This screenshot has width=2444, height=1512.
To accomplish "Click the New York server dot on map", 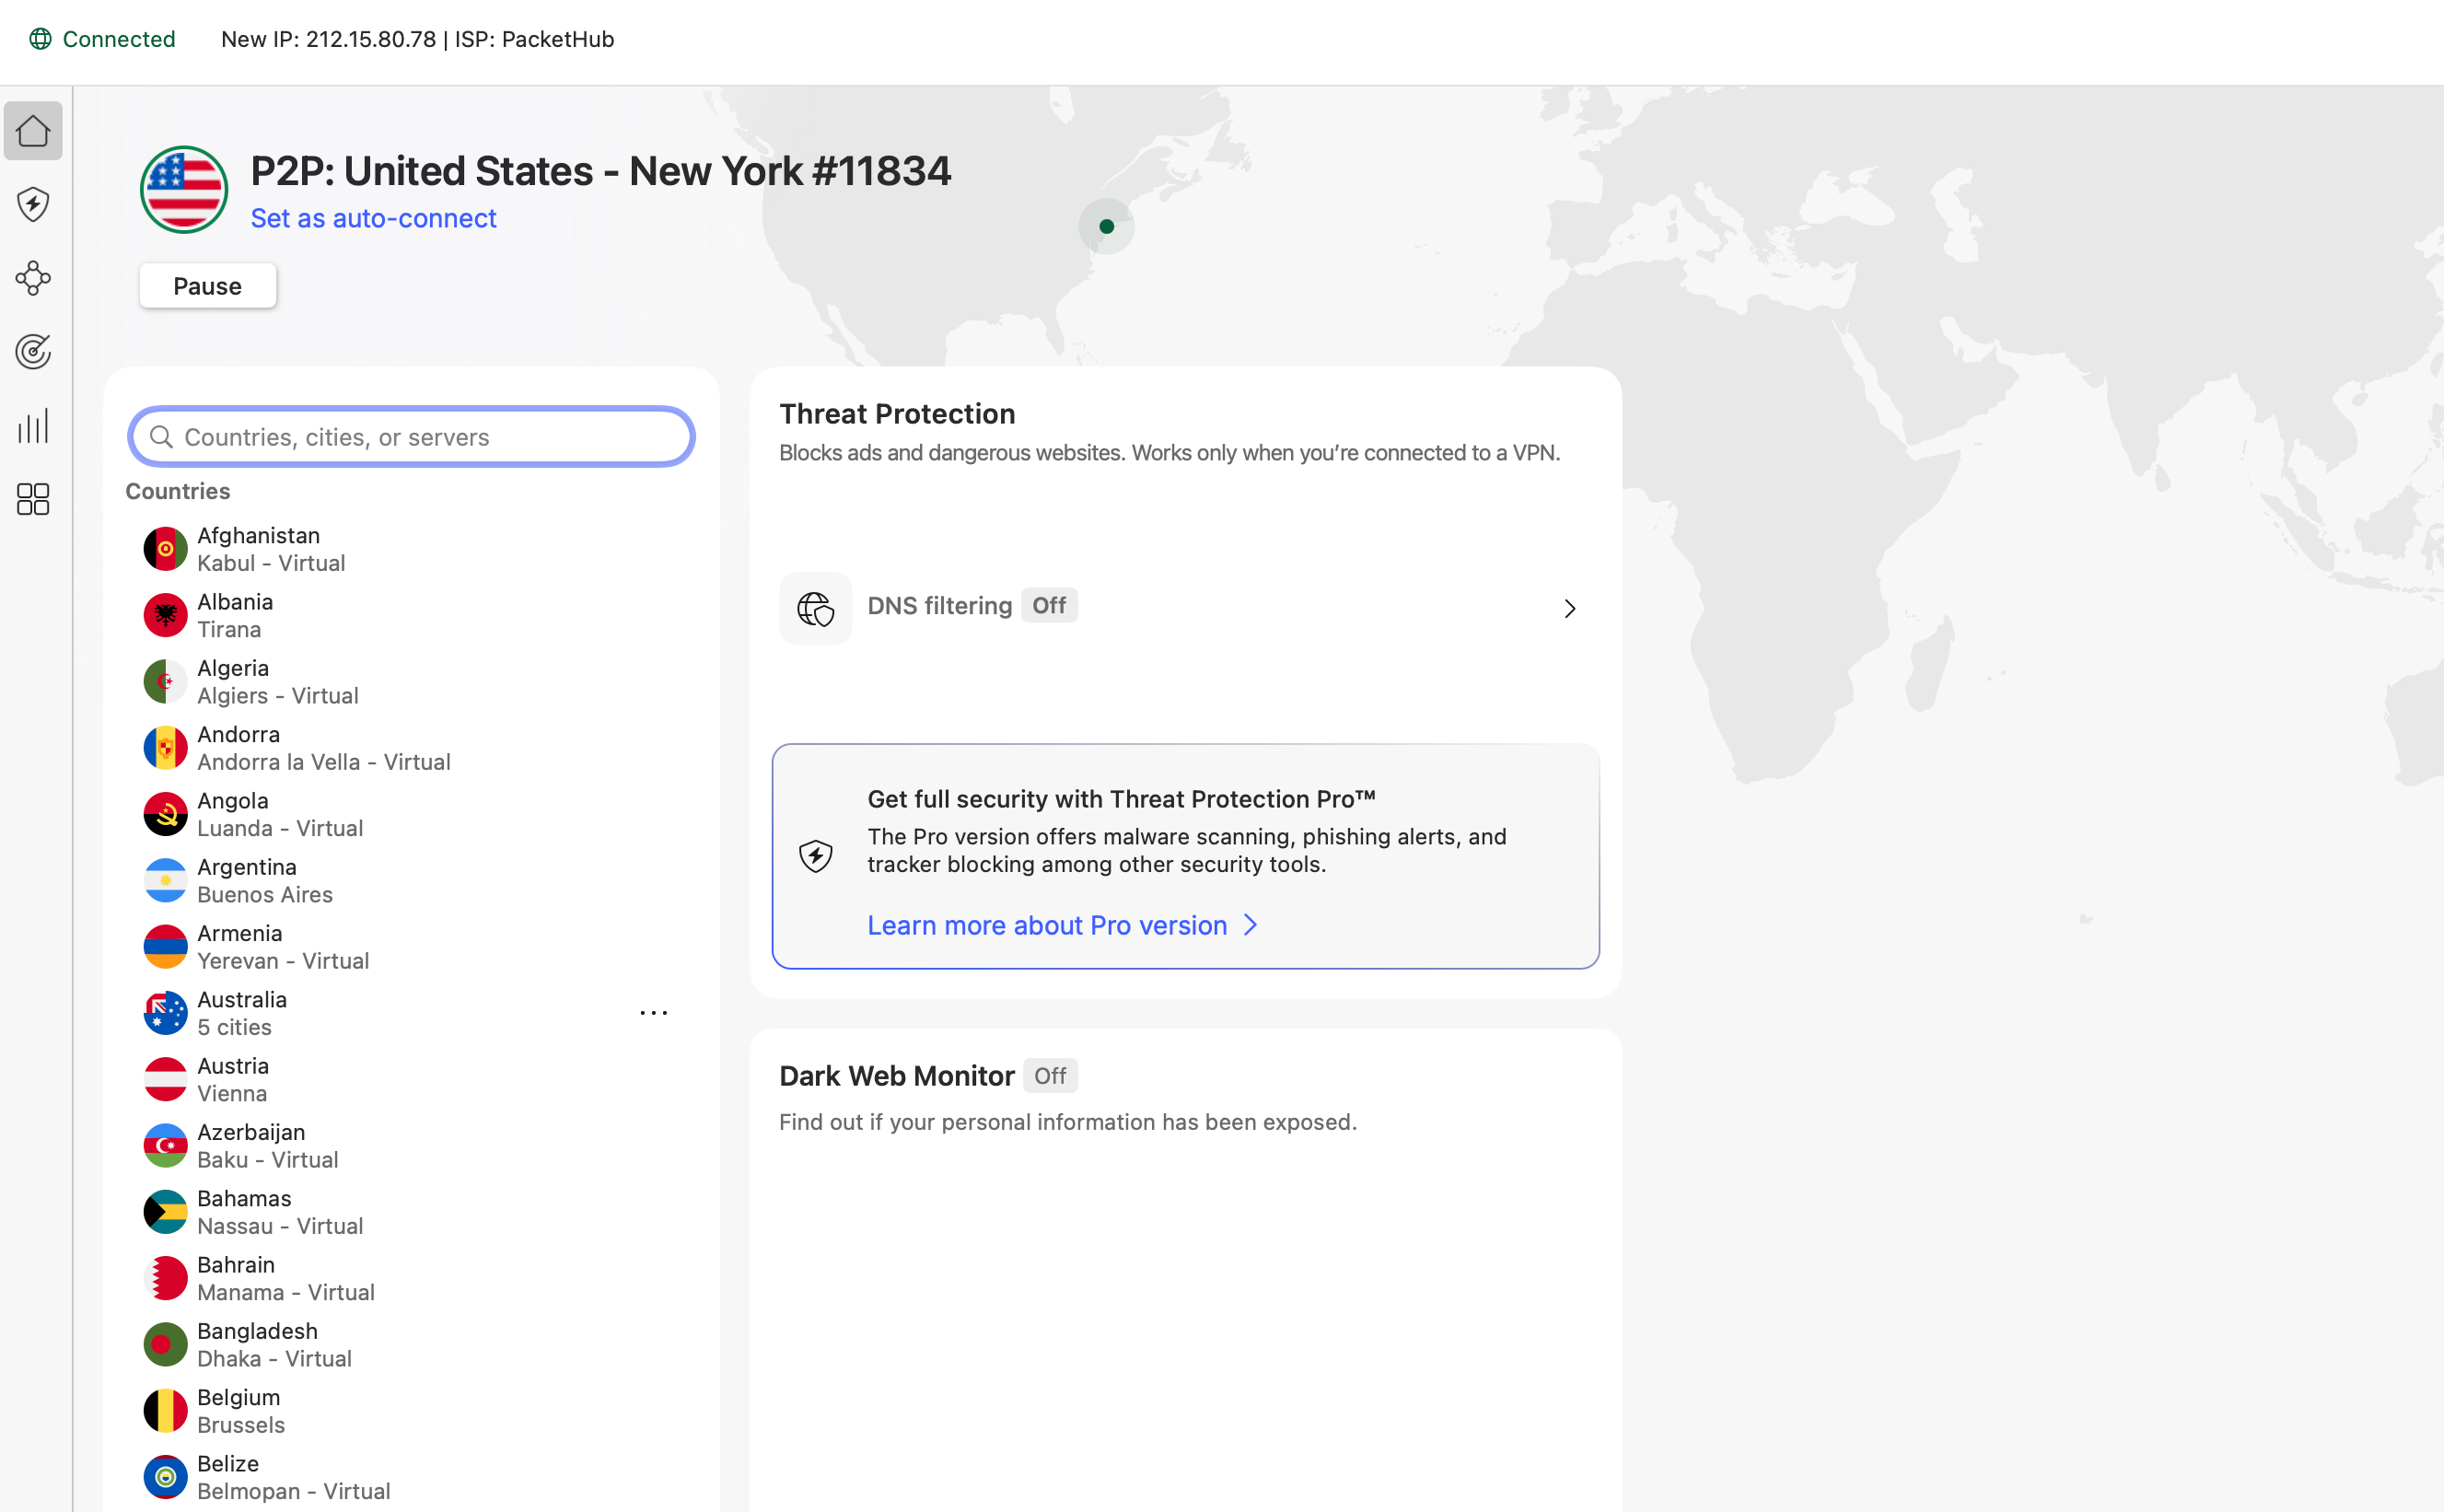I will [x=1106, y=227].
